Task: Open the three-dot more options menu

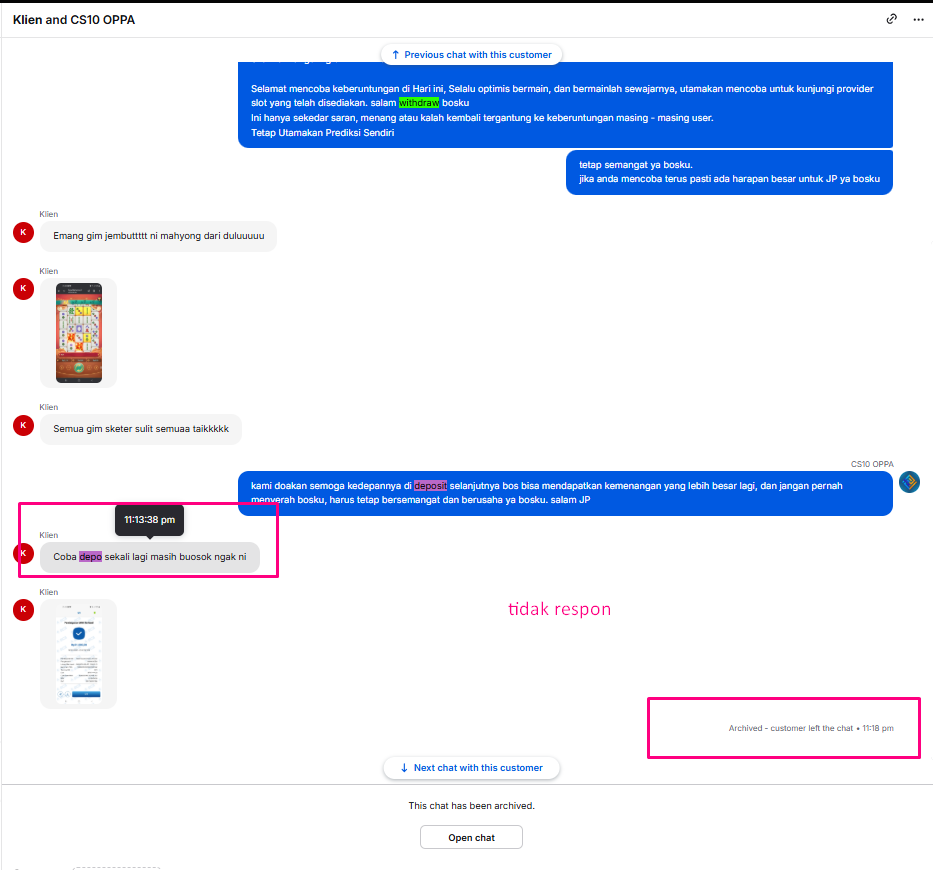Action: (x=918, y=20)
